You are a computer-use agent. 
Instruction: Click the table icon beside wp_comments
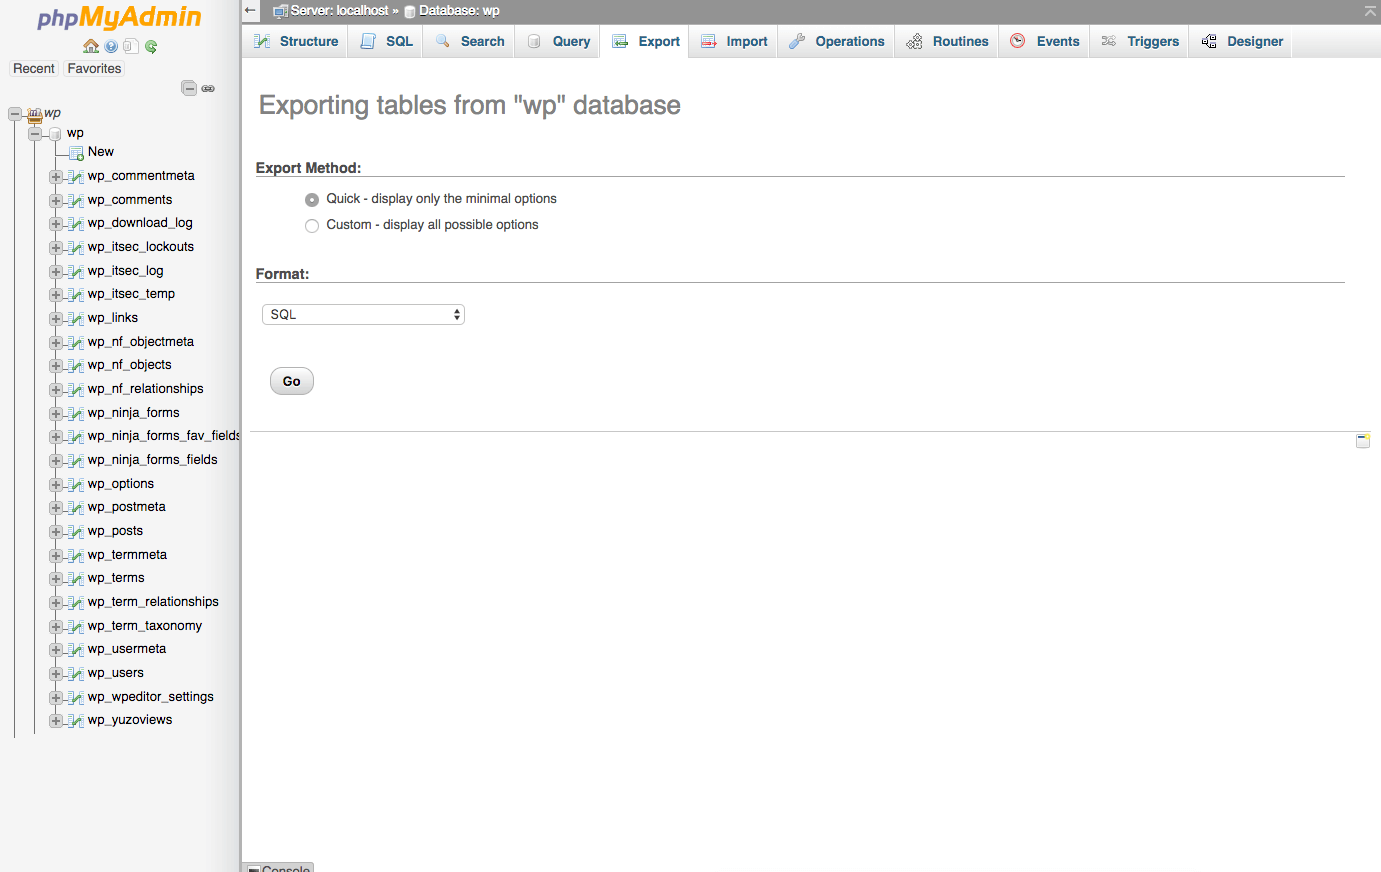pos(76,201)
